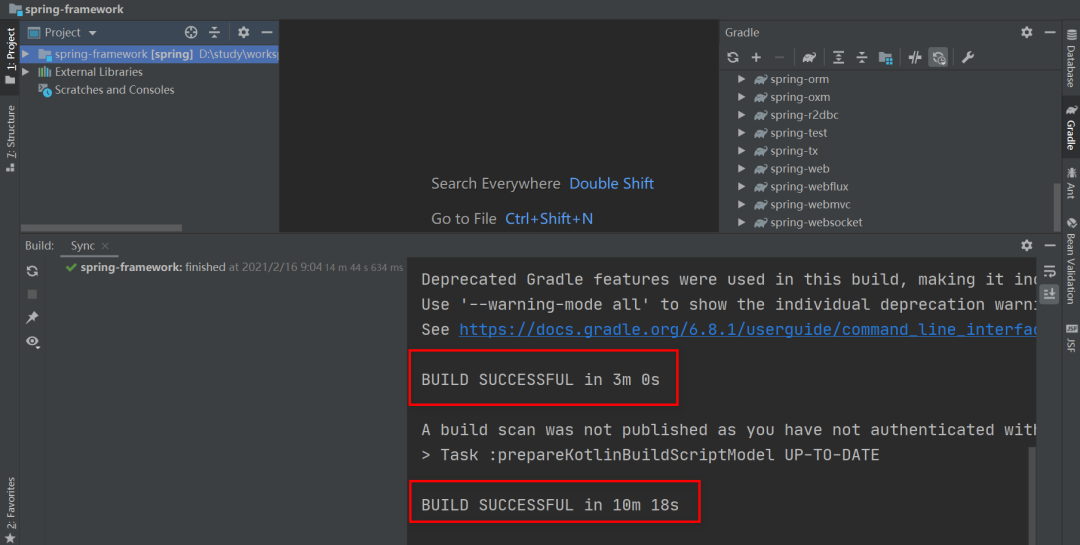The width and height of the screenshot is (1080, 545).
Task: Open Build panel gear settings
Action: point(1027,245)
